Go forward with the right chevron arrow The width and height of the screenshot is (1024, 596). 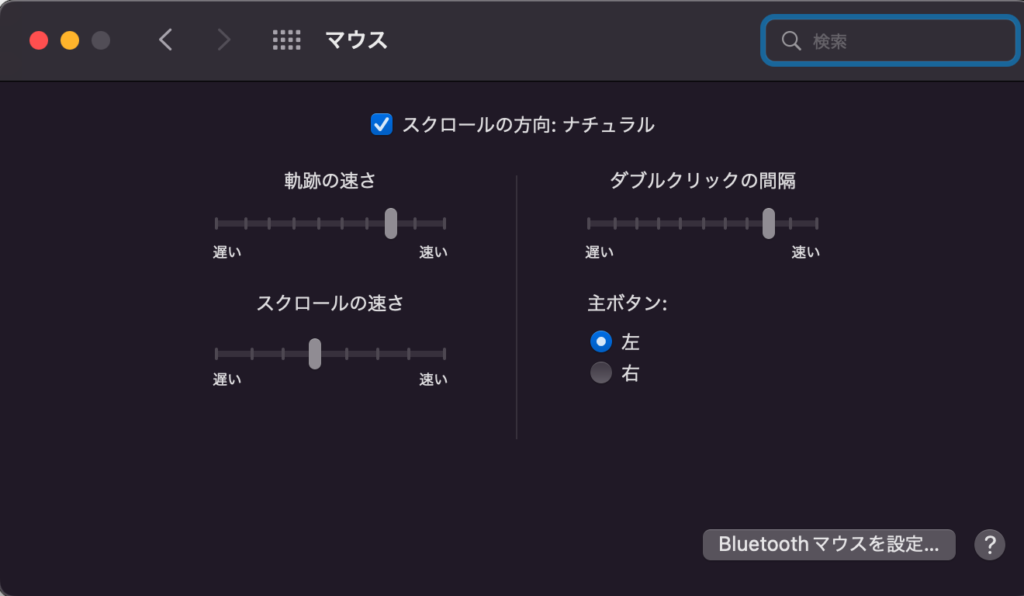223,40
